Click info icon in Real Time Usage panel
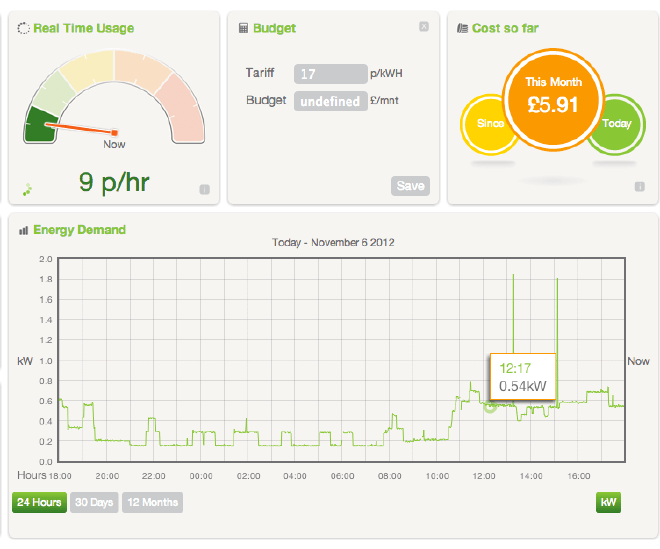The width and height of the screenshot is (660, 549). pyautogui.click(x=204, y=188)
